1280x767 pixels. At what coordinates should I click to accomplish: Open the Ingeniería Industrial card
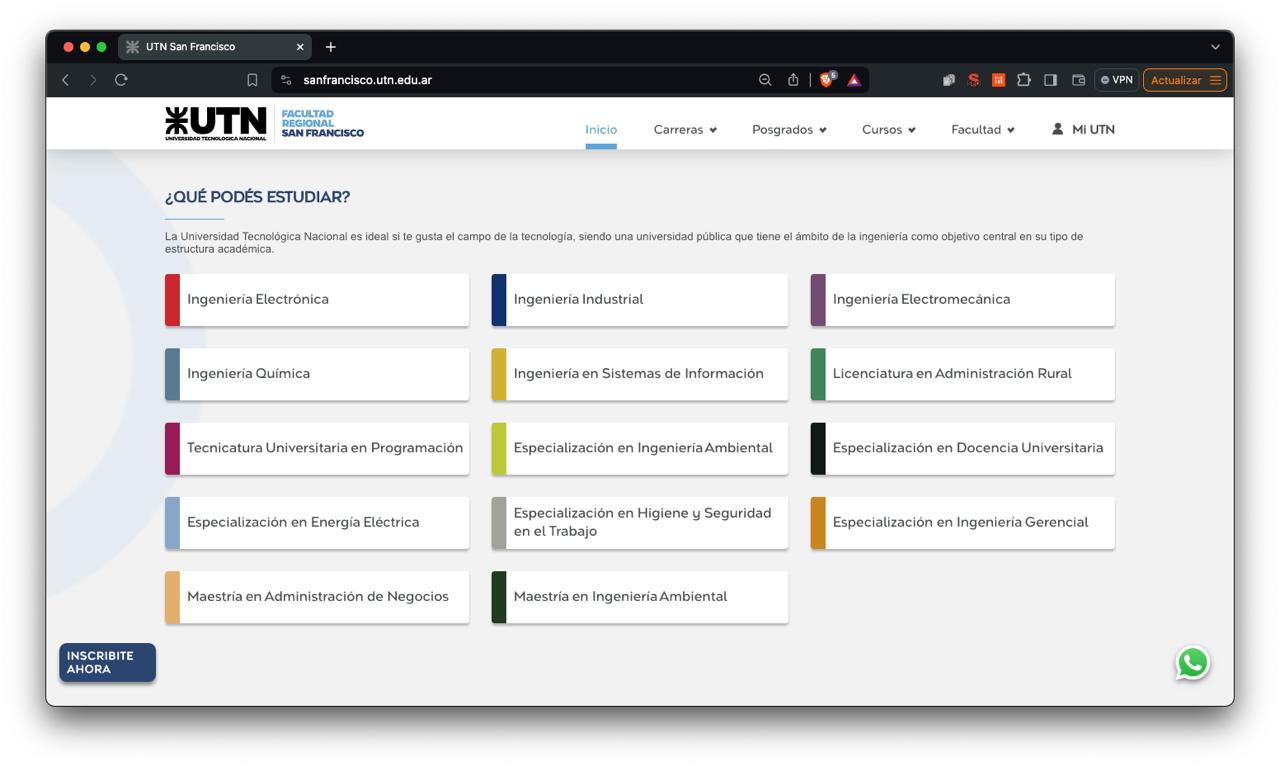pyautogui.click(x=640, y=300)
